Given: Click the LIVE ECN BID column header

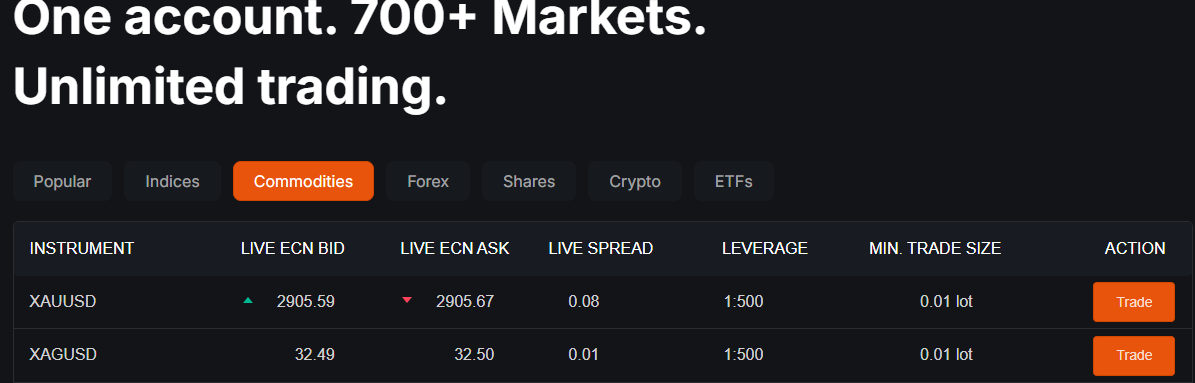Looking at the screenshot, I should pos(293,248).
